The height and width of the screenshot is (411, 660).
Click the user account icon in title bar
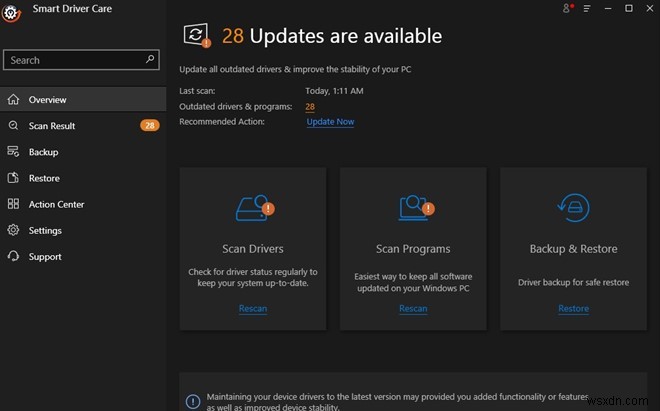tap(568, 8)
